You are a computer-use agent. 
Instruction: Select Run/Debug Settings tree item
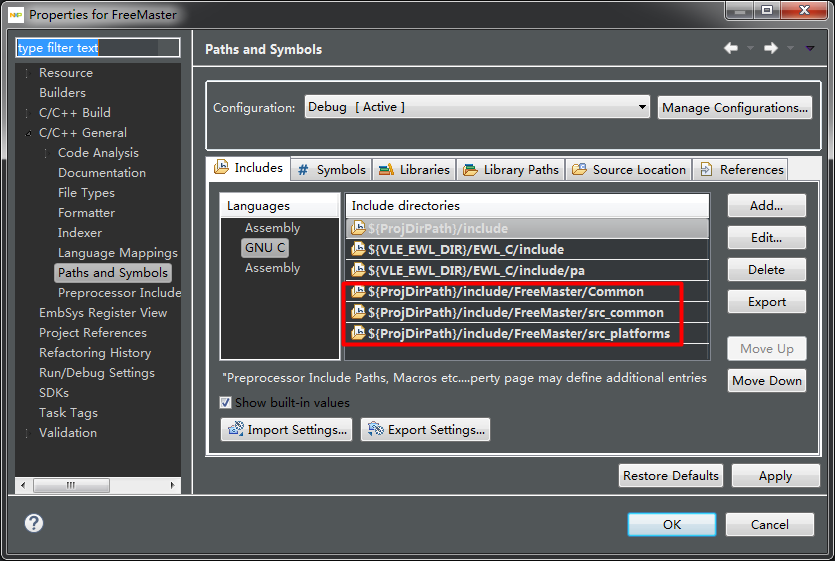[96, 373]
